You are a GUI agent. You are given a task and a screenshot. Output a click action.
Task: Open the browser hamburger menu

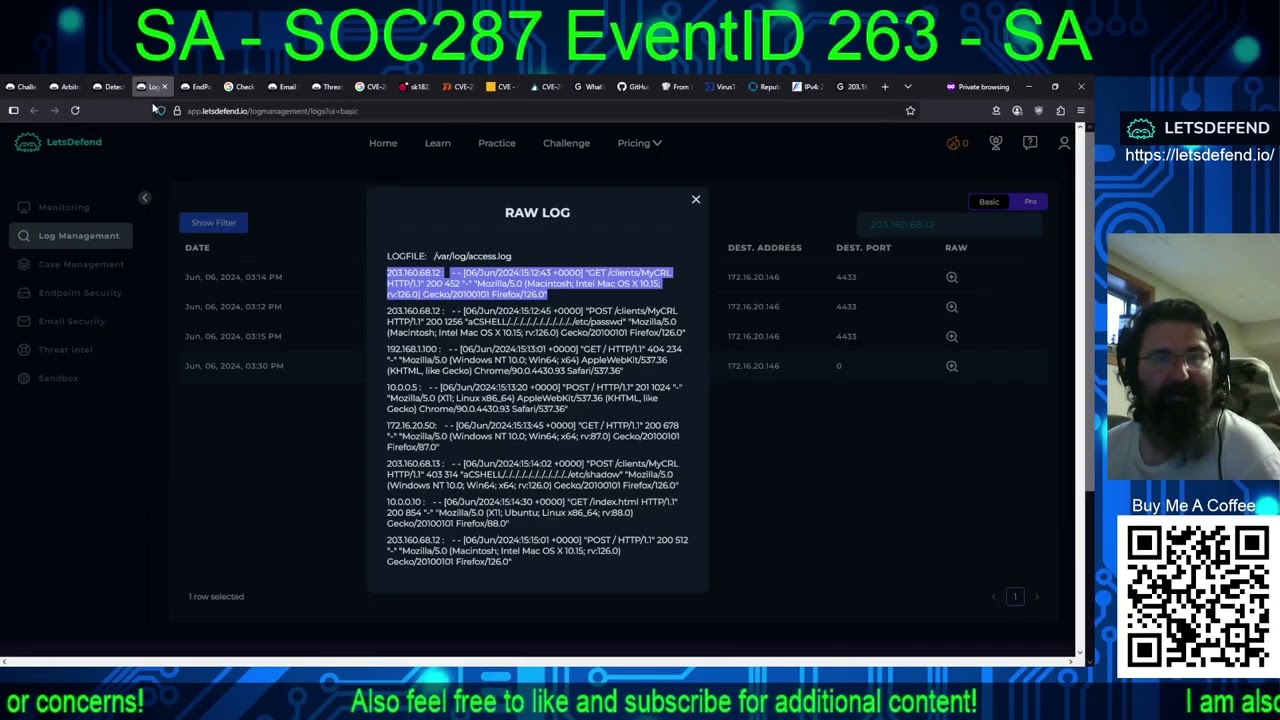click(1081, 111)
